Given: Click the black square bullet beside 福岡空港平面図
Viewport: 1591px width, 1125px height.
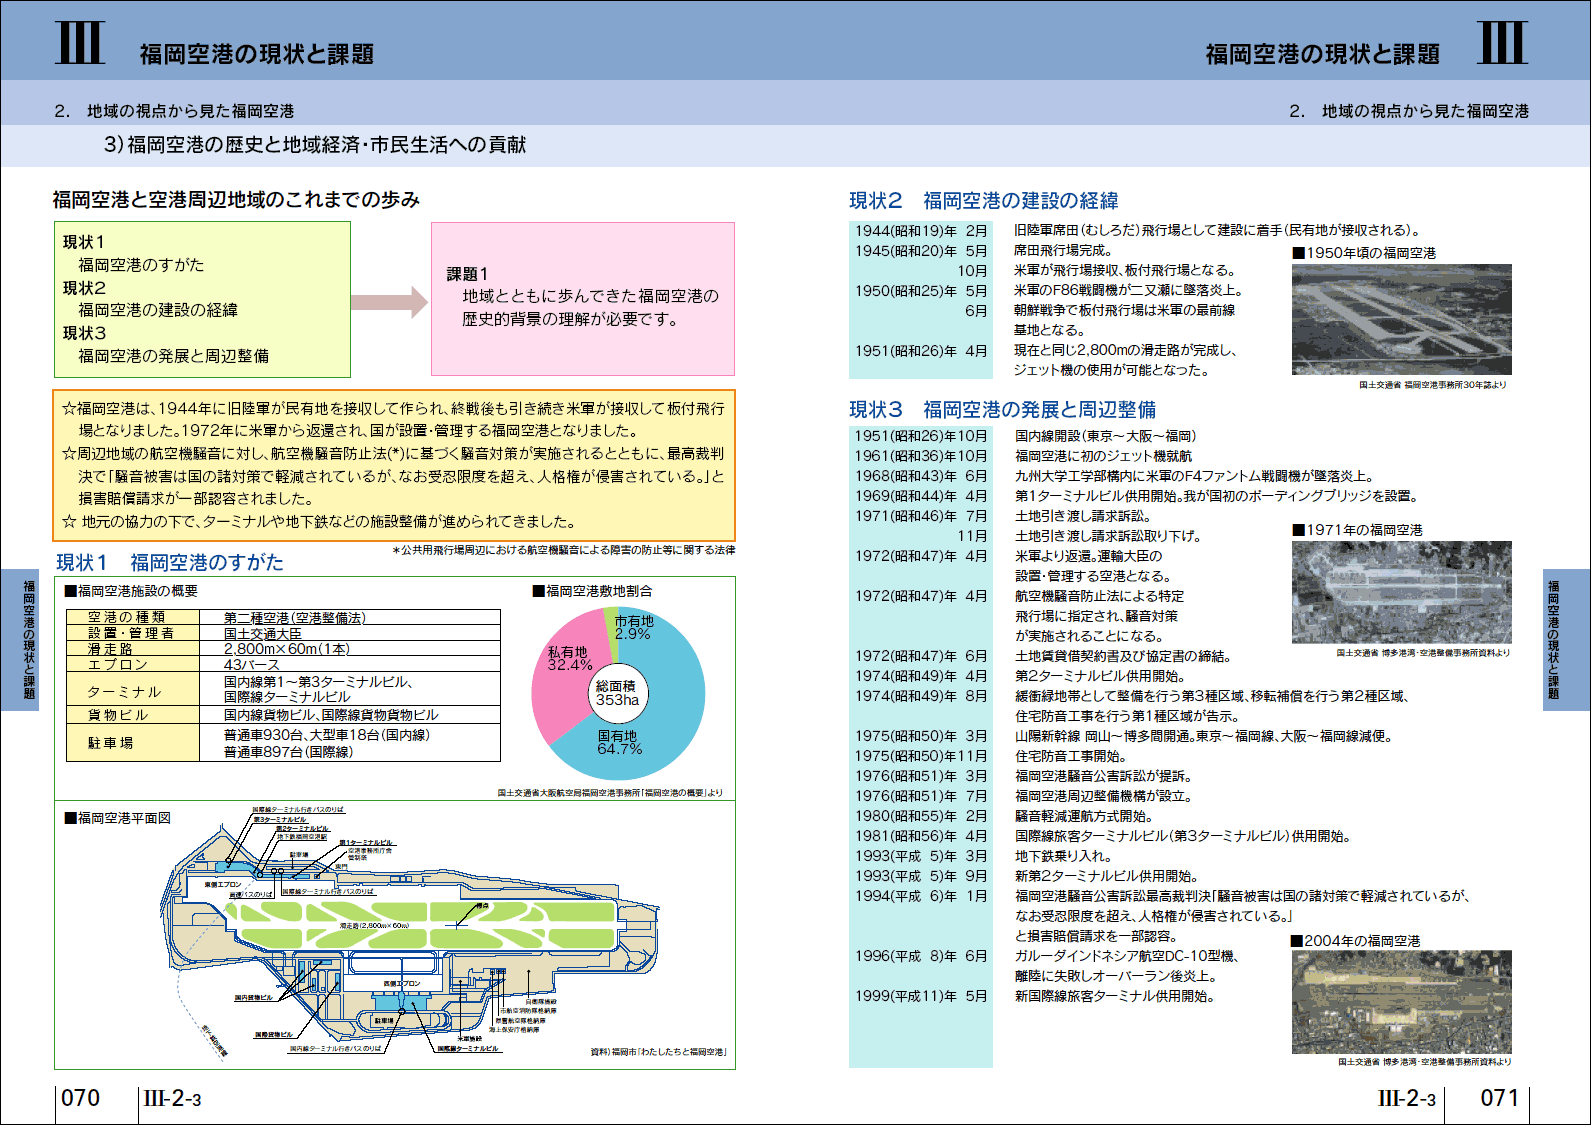Looking at the screenshot, I should click(70, 818).
